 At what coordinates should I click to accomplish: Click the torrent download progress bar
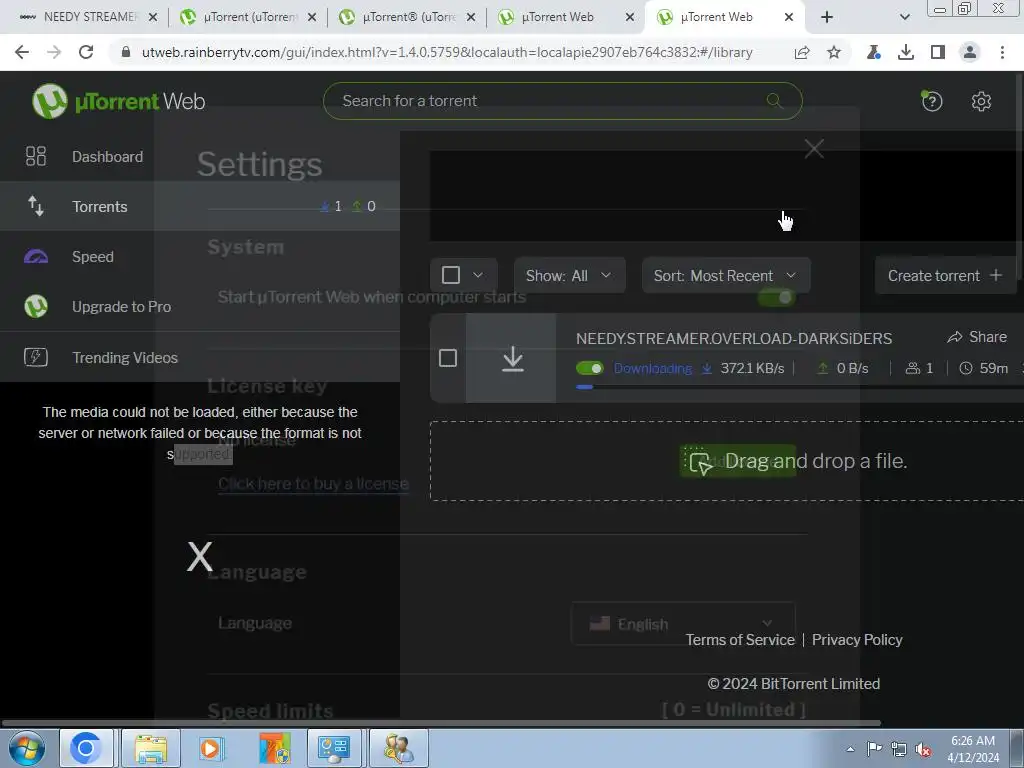[x=799, y=387]
